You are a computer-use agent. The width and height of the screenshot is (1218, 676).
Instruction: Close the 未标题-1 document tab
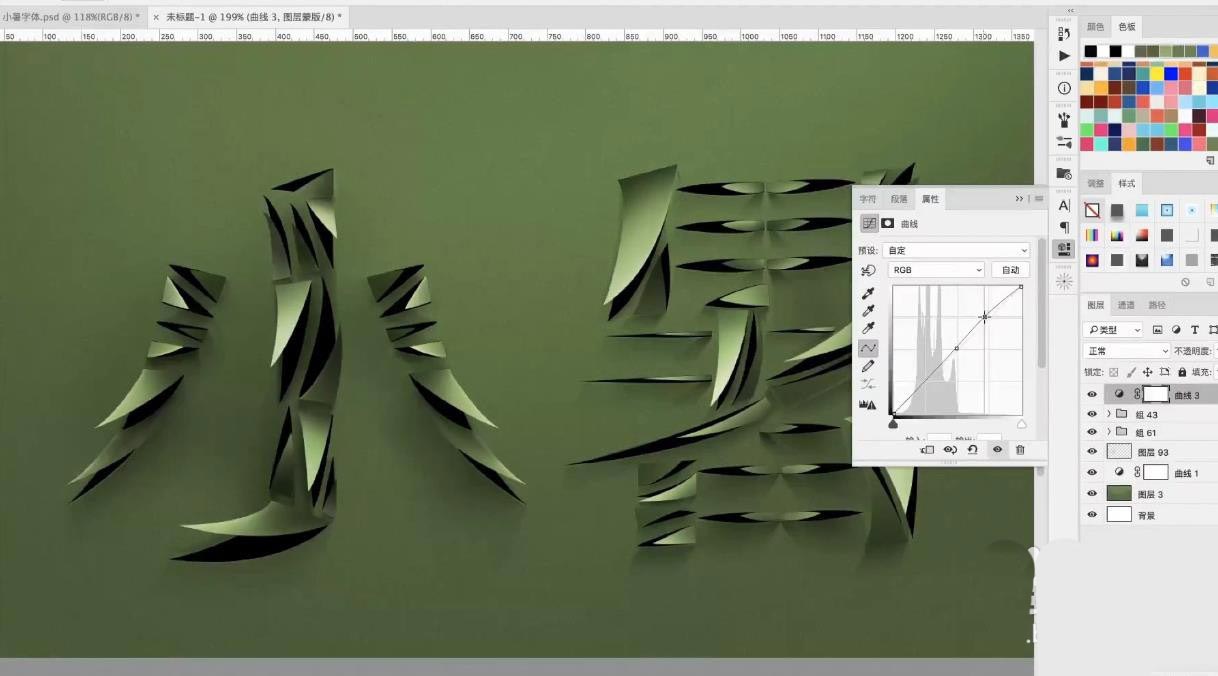(x=156, y=17)
